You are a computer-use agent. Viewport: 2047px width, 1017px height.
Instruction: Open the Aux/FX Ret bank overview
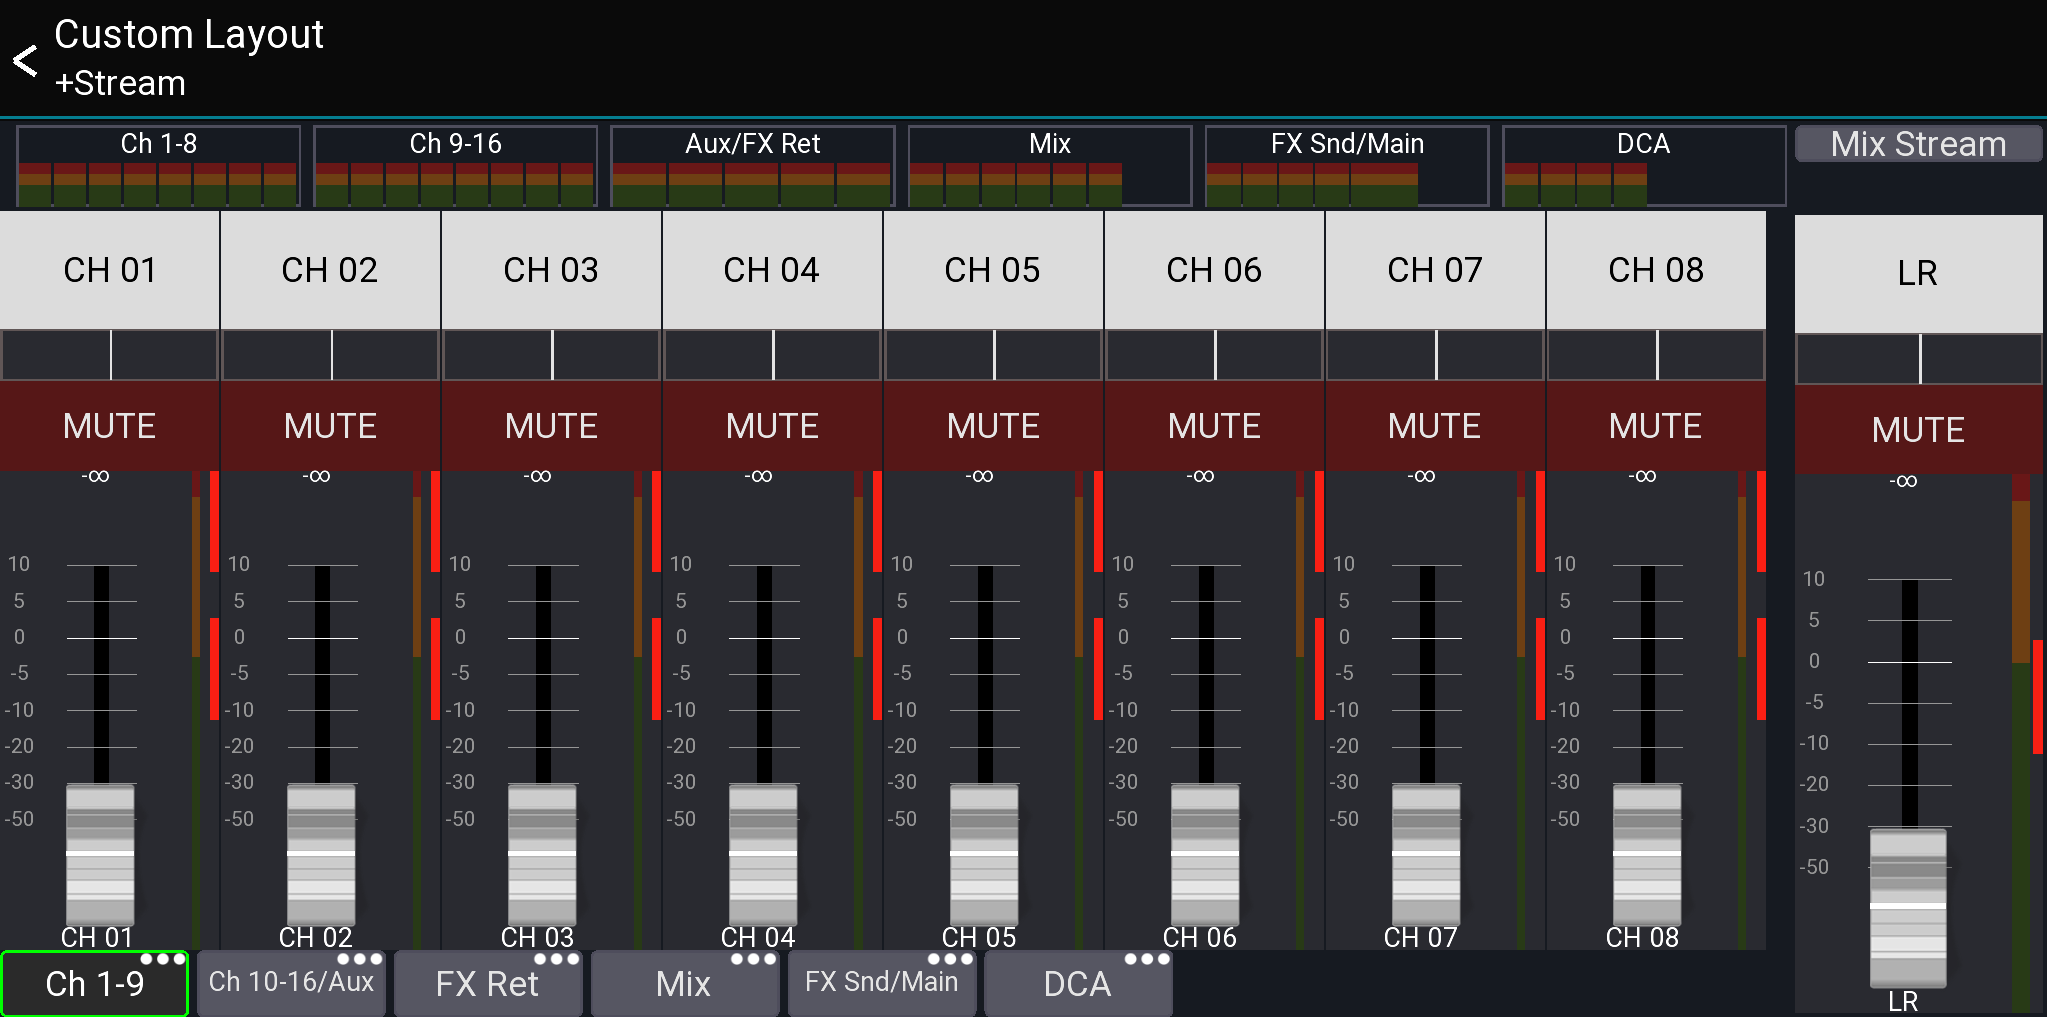coord(752,165)
